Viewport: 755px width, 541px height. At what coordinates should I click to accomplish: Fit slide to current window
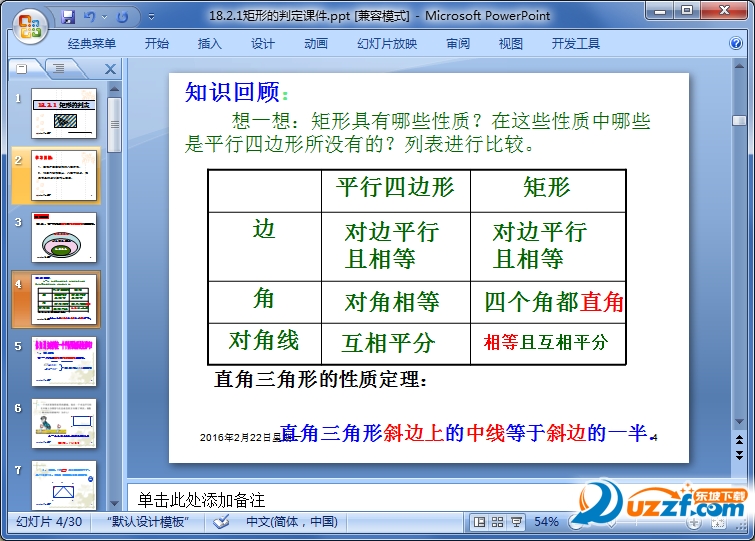coord(718,523)
